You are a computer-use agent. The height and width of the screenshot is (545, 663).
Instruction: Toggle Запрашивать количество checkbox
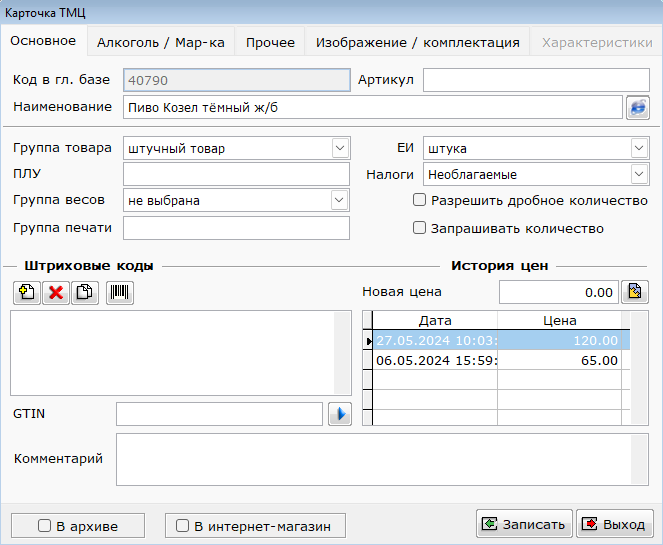[x=419, y=228]
